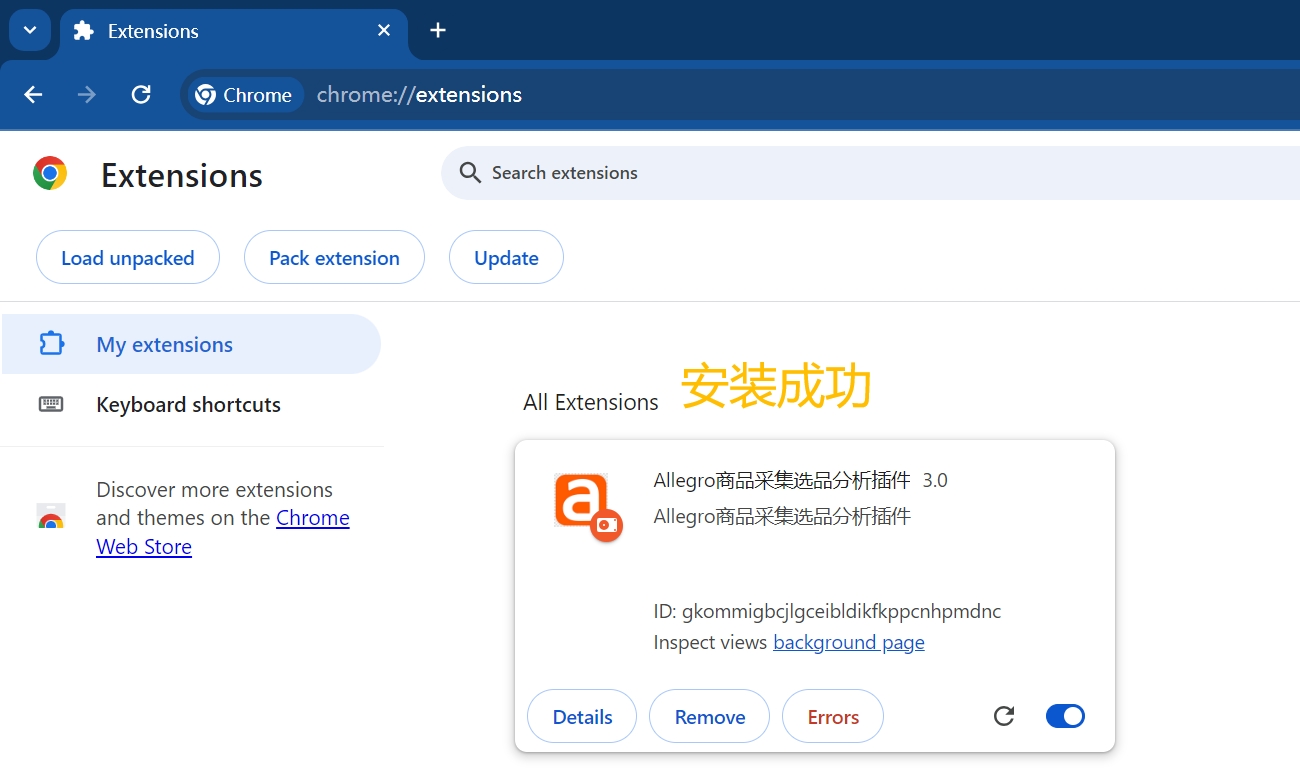Reload the current page
Screen dimensions: 1300x769
[141, 95]
